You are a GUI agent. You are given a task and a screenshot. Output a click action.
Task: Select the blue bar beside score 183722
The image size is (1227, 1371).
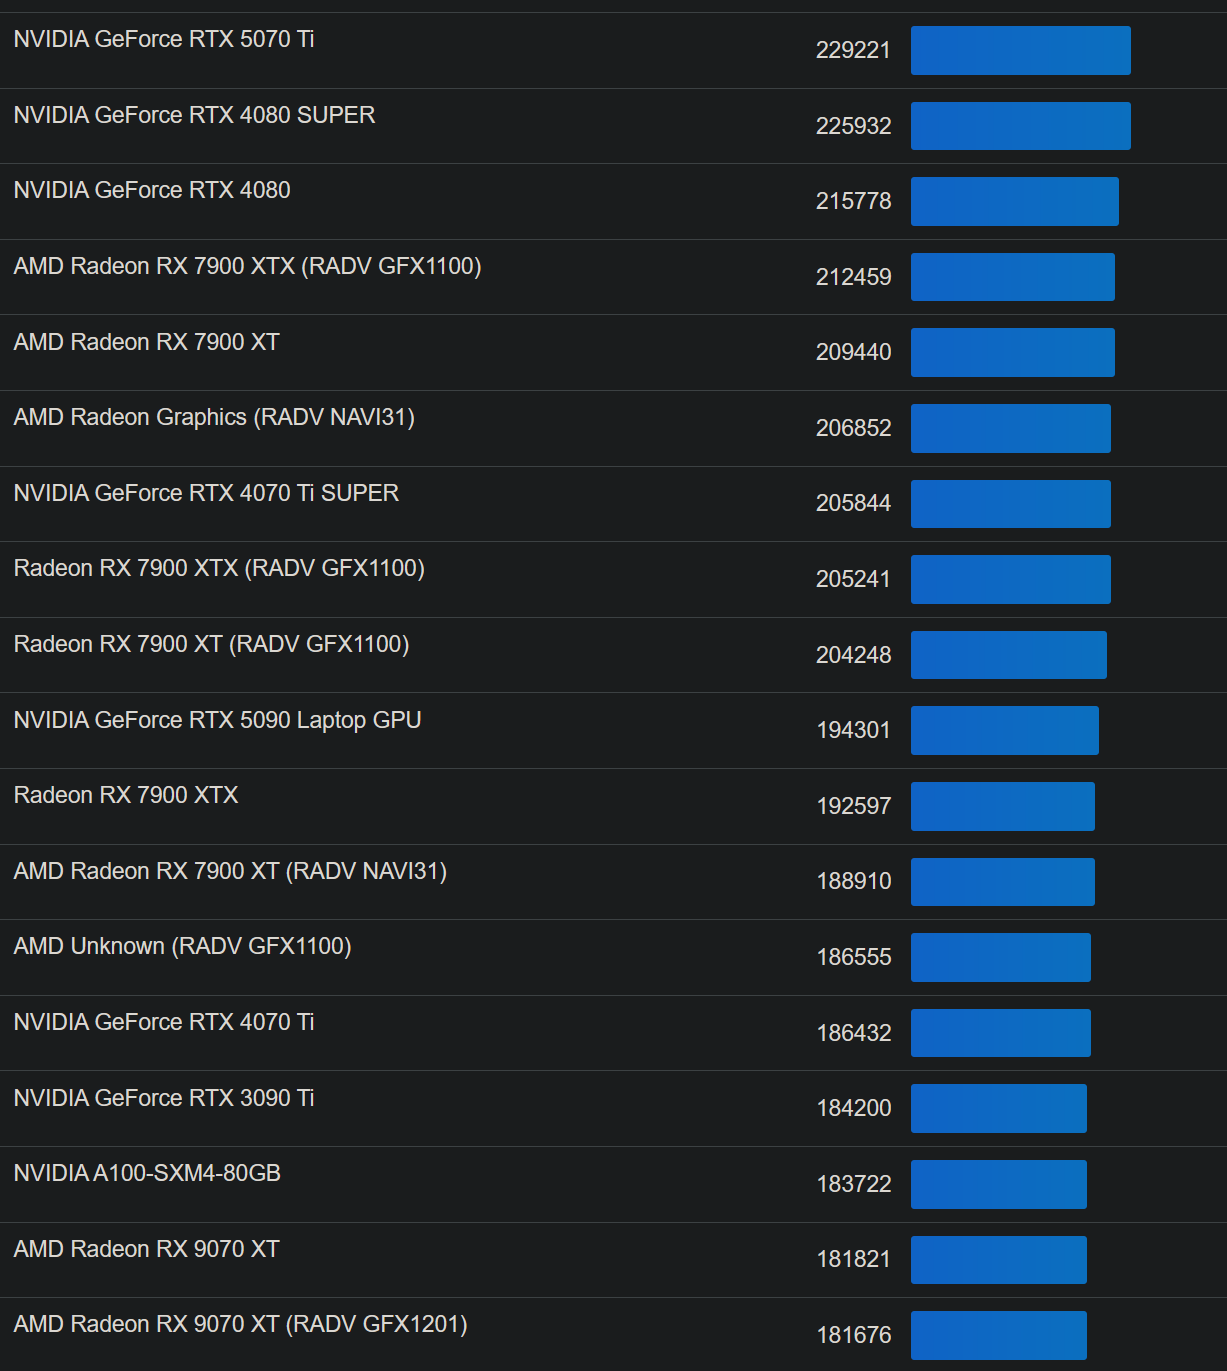999,1184
